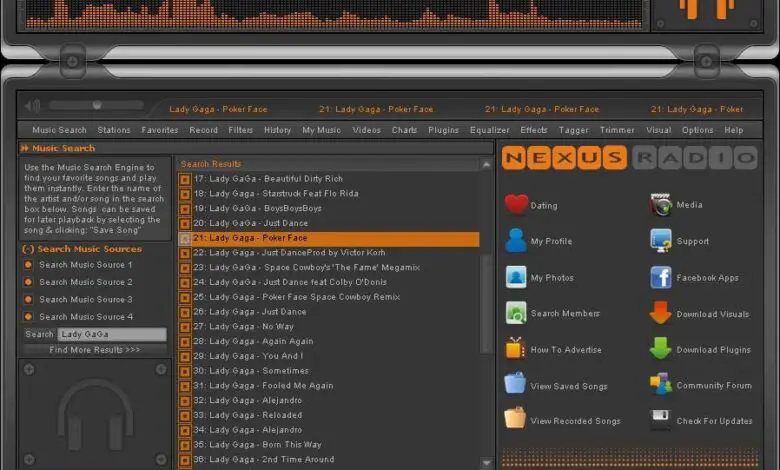Click the results list vertical scrollbar
This screenshot has height=470, width=780.
(486, 304)
